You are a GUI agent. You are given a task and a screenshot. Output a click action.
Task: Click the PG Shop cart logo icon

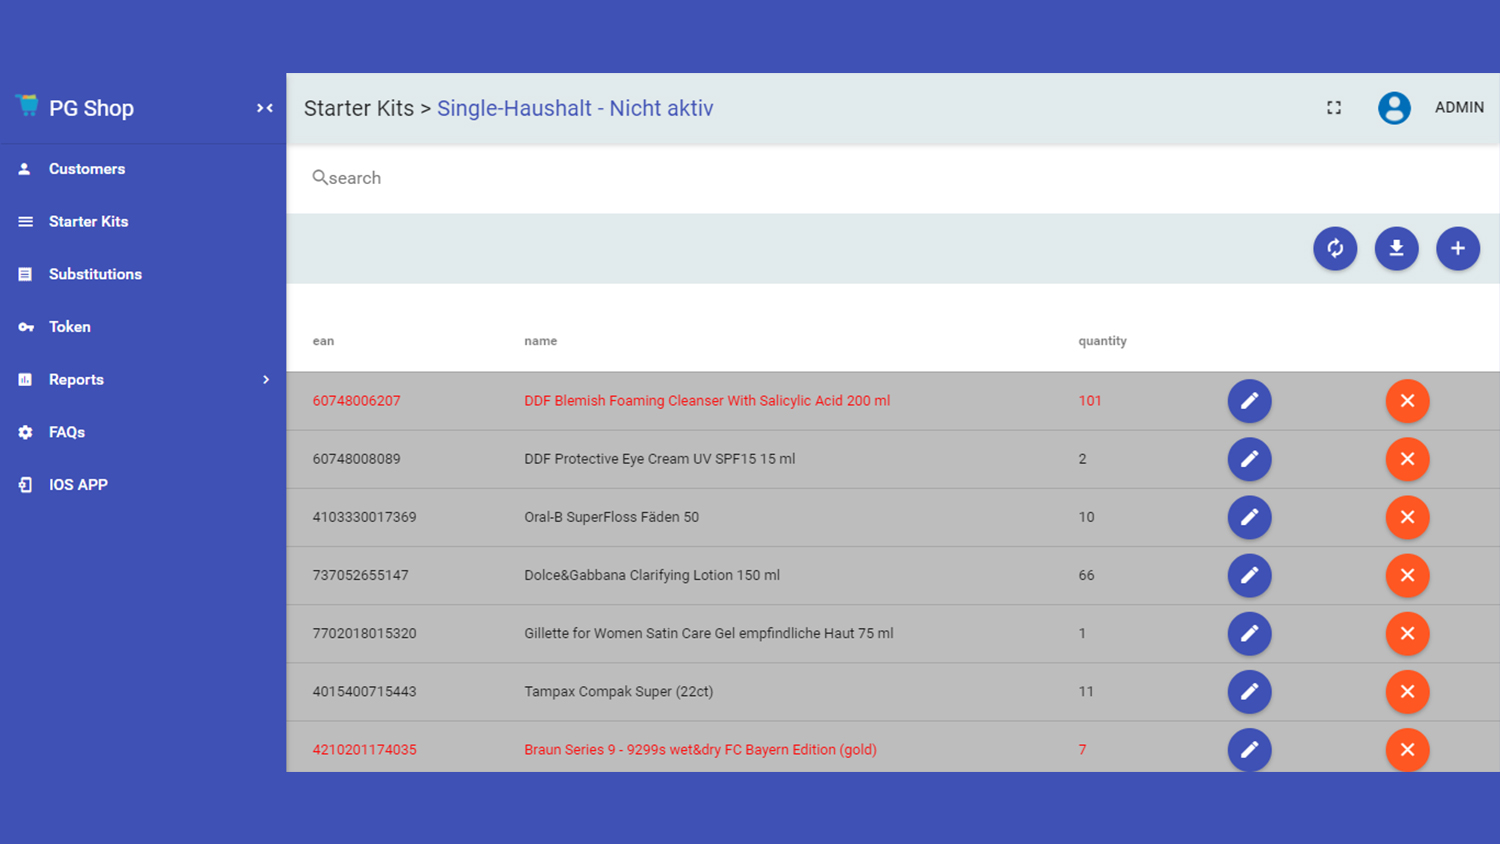click(27, 106)
